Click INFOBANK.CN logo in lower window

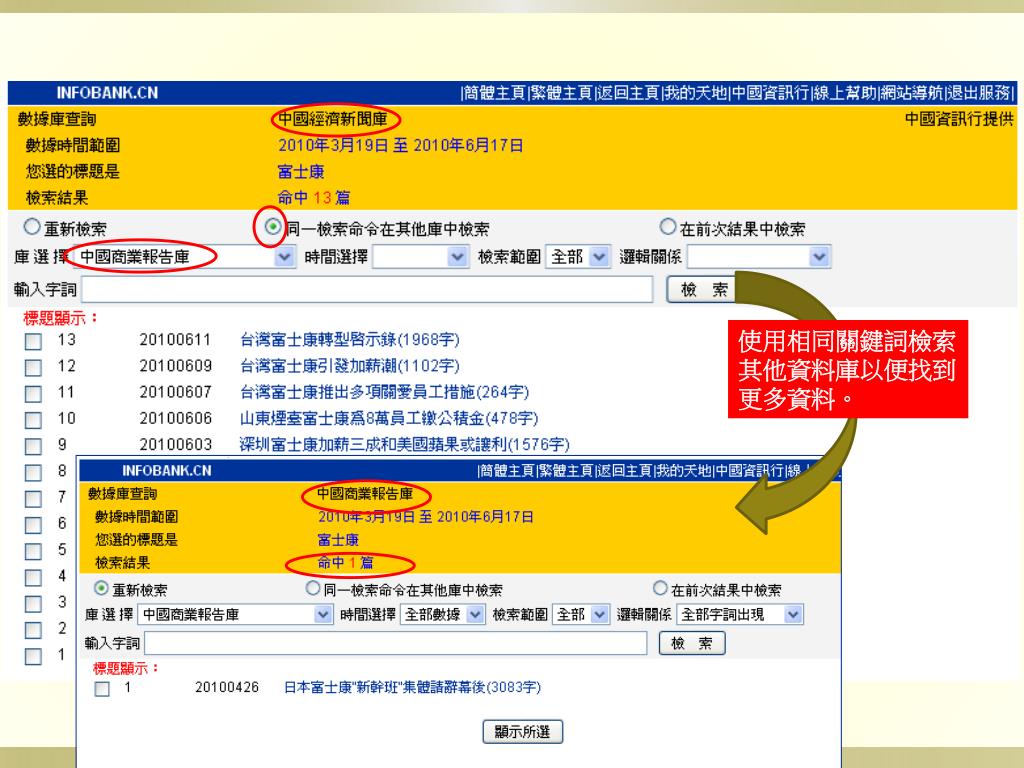[x=167, y=471]
